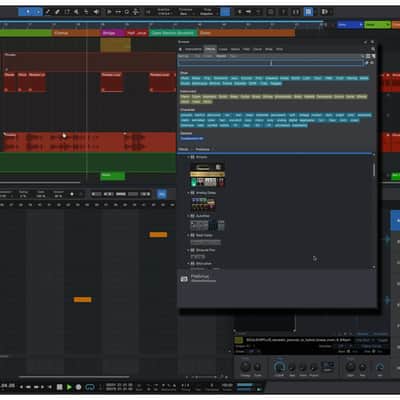Click the Record button in the transport
The width and height of the screenshot is (400, 400).
[x=79, y=387]
